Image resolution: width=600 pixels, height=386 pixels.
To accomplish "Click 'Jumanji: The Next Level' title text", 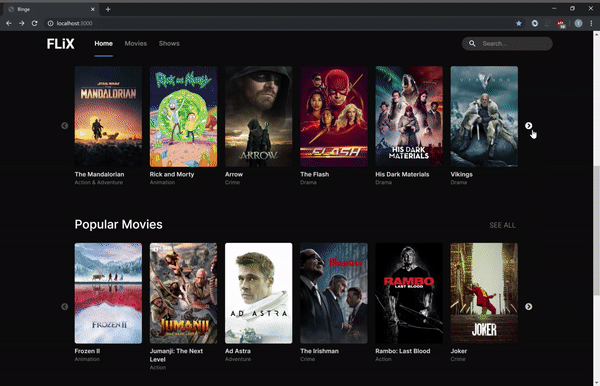I will tap(176, 355).
